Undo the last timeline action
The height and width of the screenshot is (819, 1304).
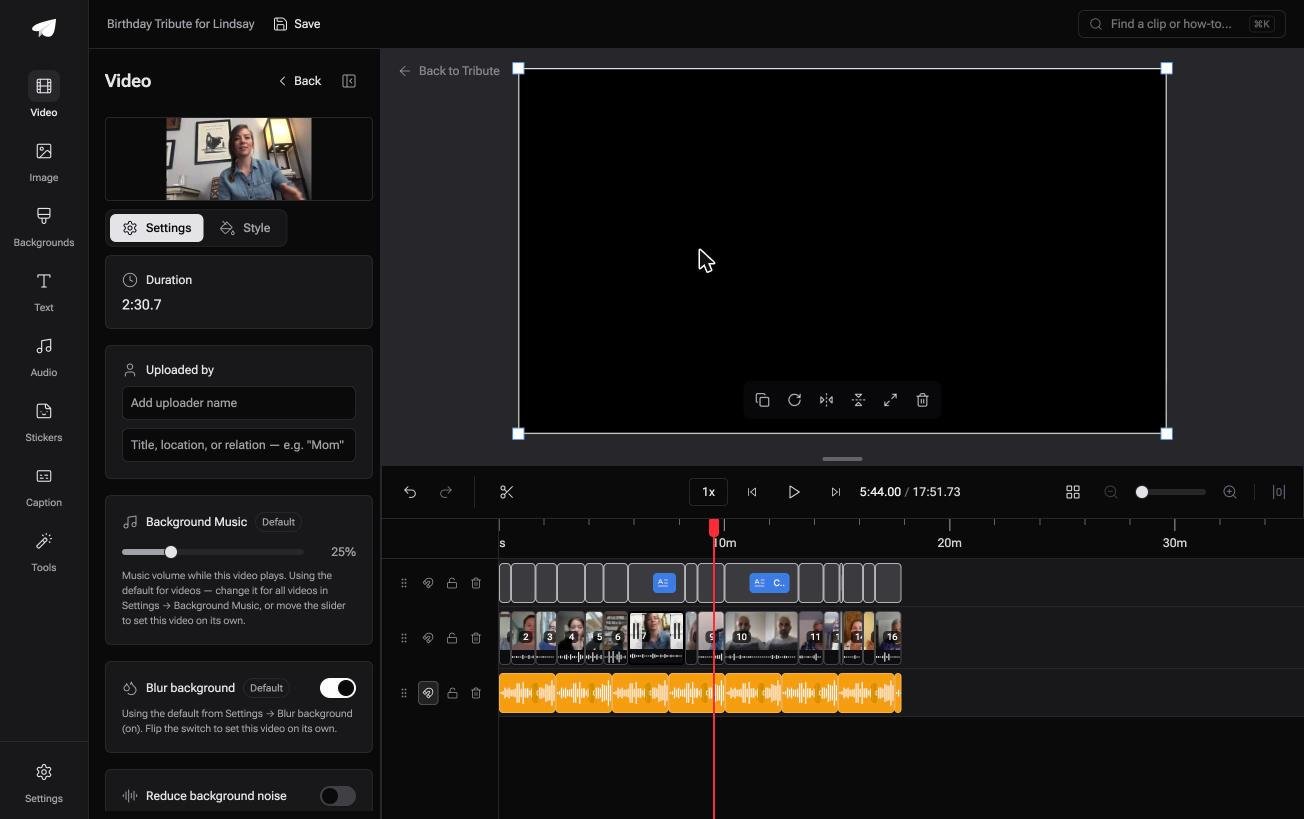coord(410,492)
